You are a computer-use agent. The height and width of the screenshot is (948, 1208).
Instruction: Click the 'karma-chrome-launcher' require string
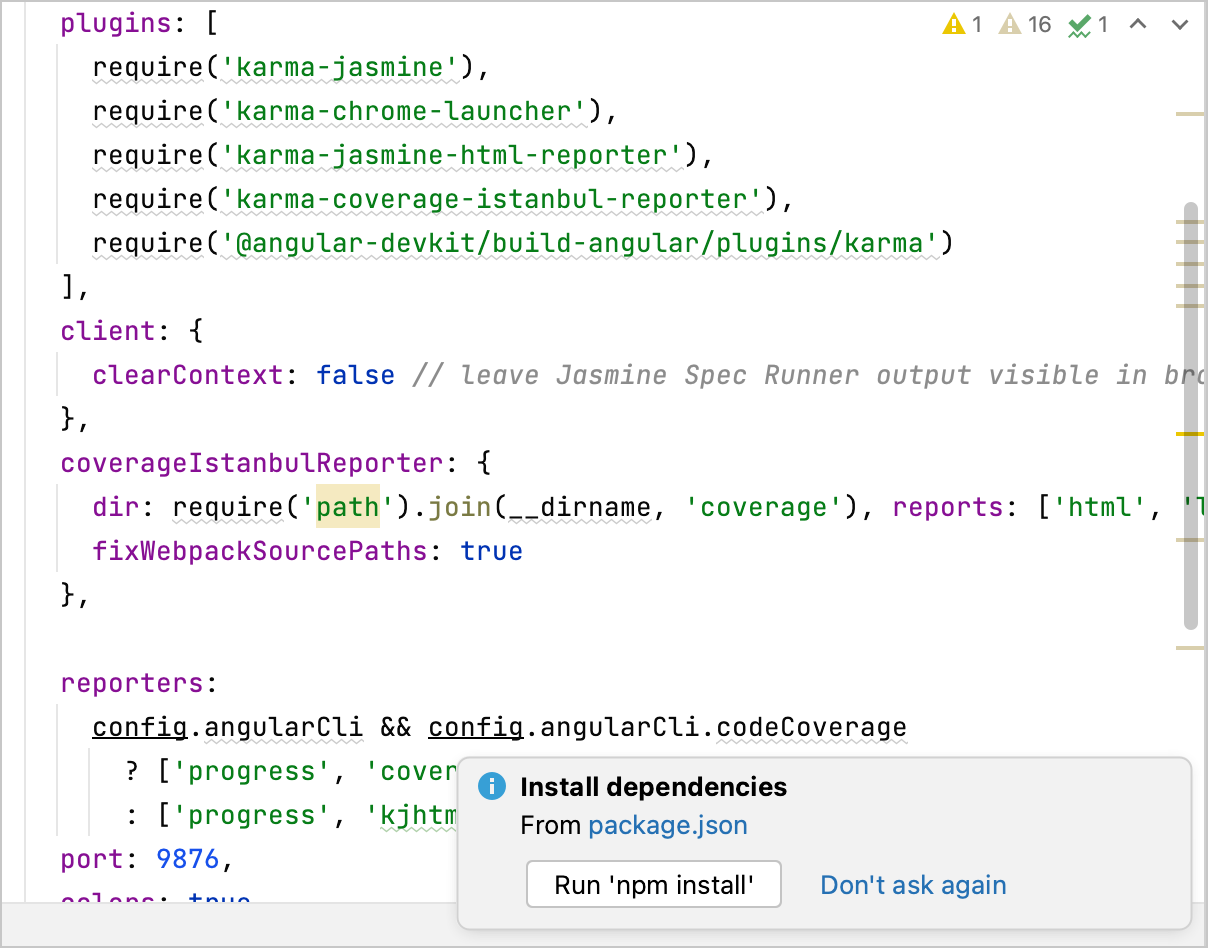click(402, 111)
